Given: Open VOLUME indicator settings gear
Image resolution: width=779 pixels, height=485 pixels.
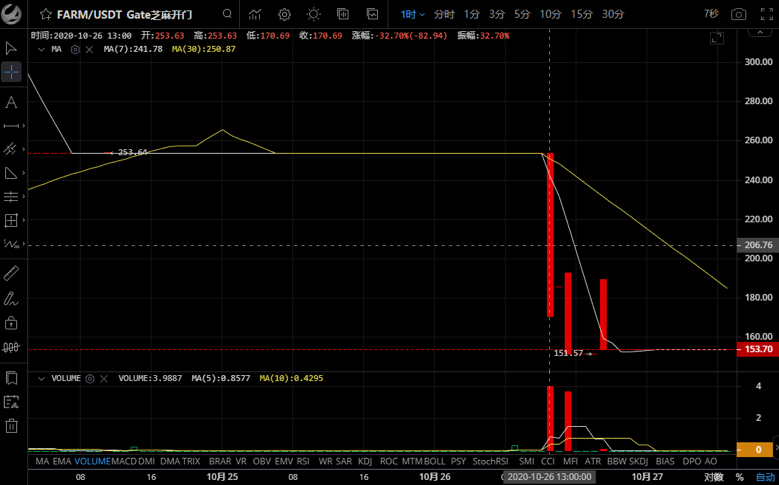Looking at the screenshot, I should [90, 378].
